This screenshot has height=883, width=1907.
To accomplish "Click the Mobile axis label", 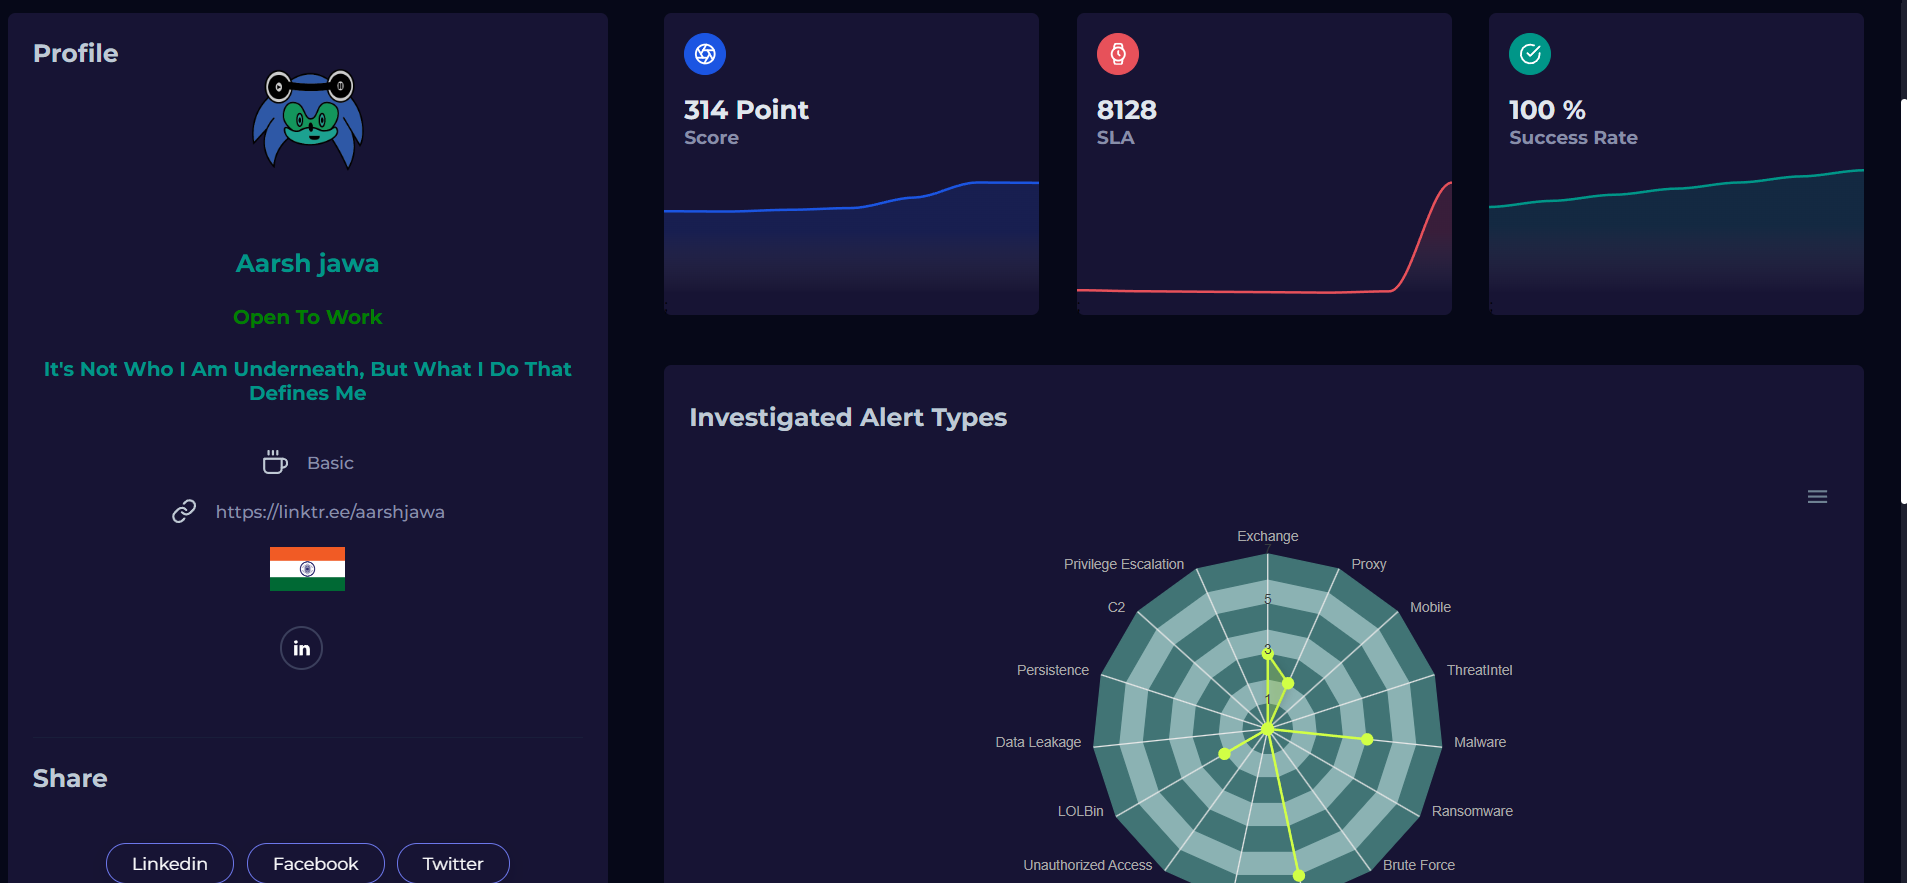I will pos(1430,607).
